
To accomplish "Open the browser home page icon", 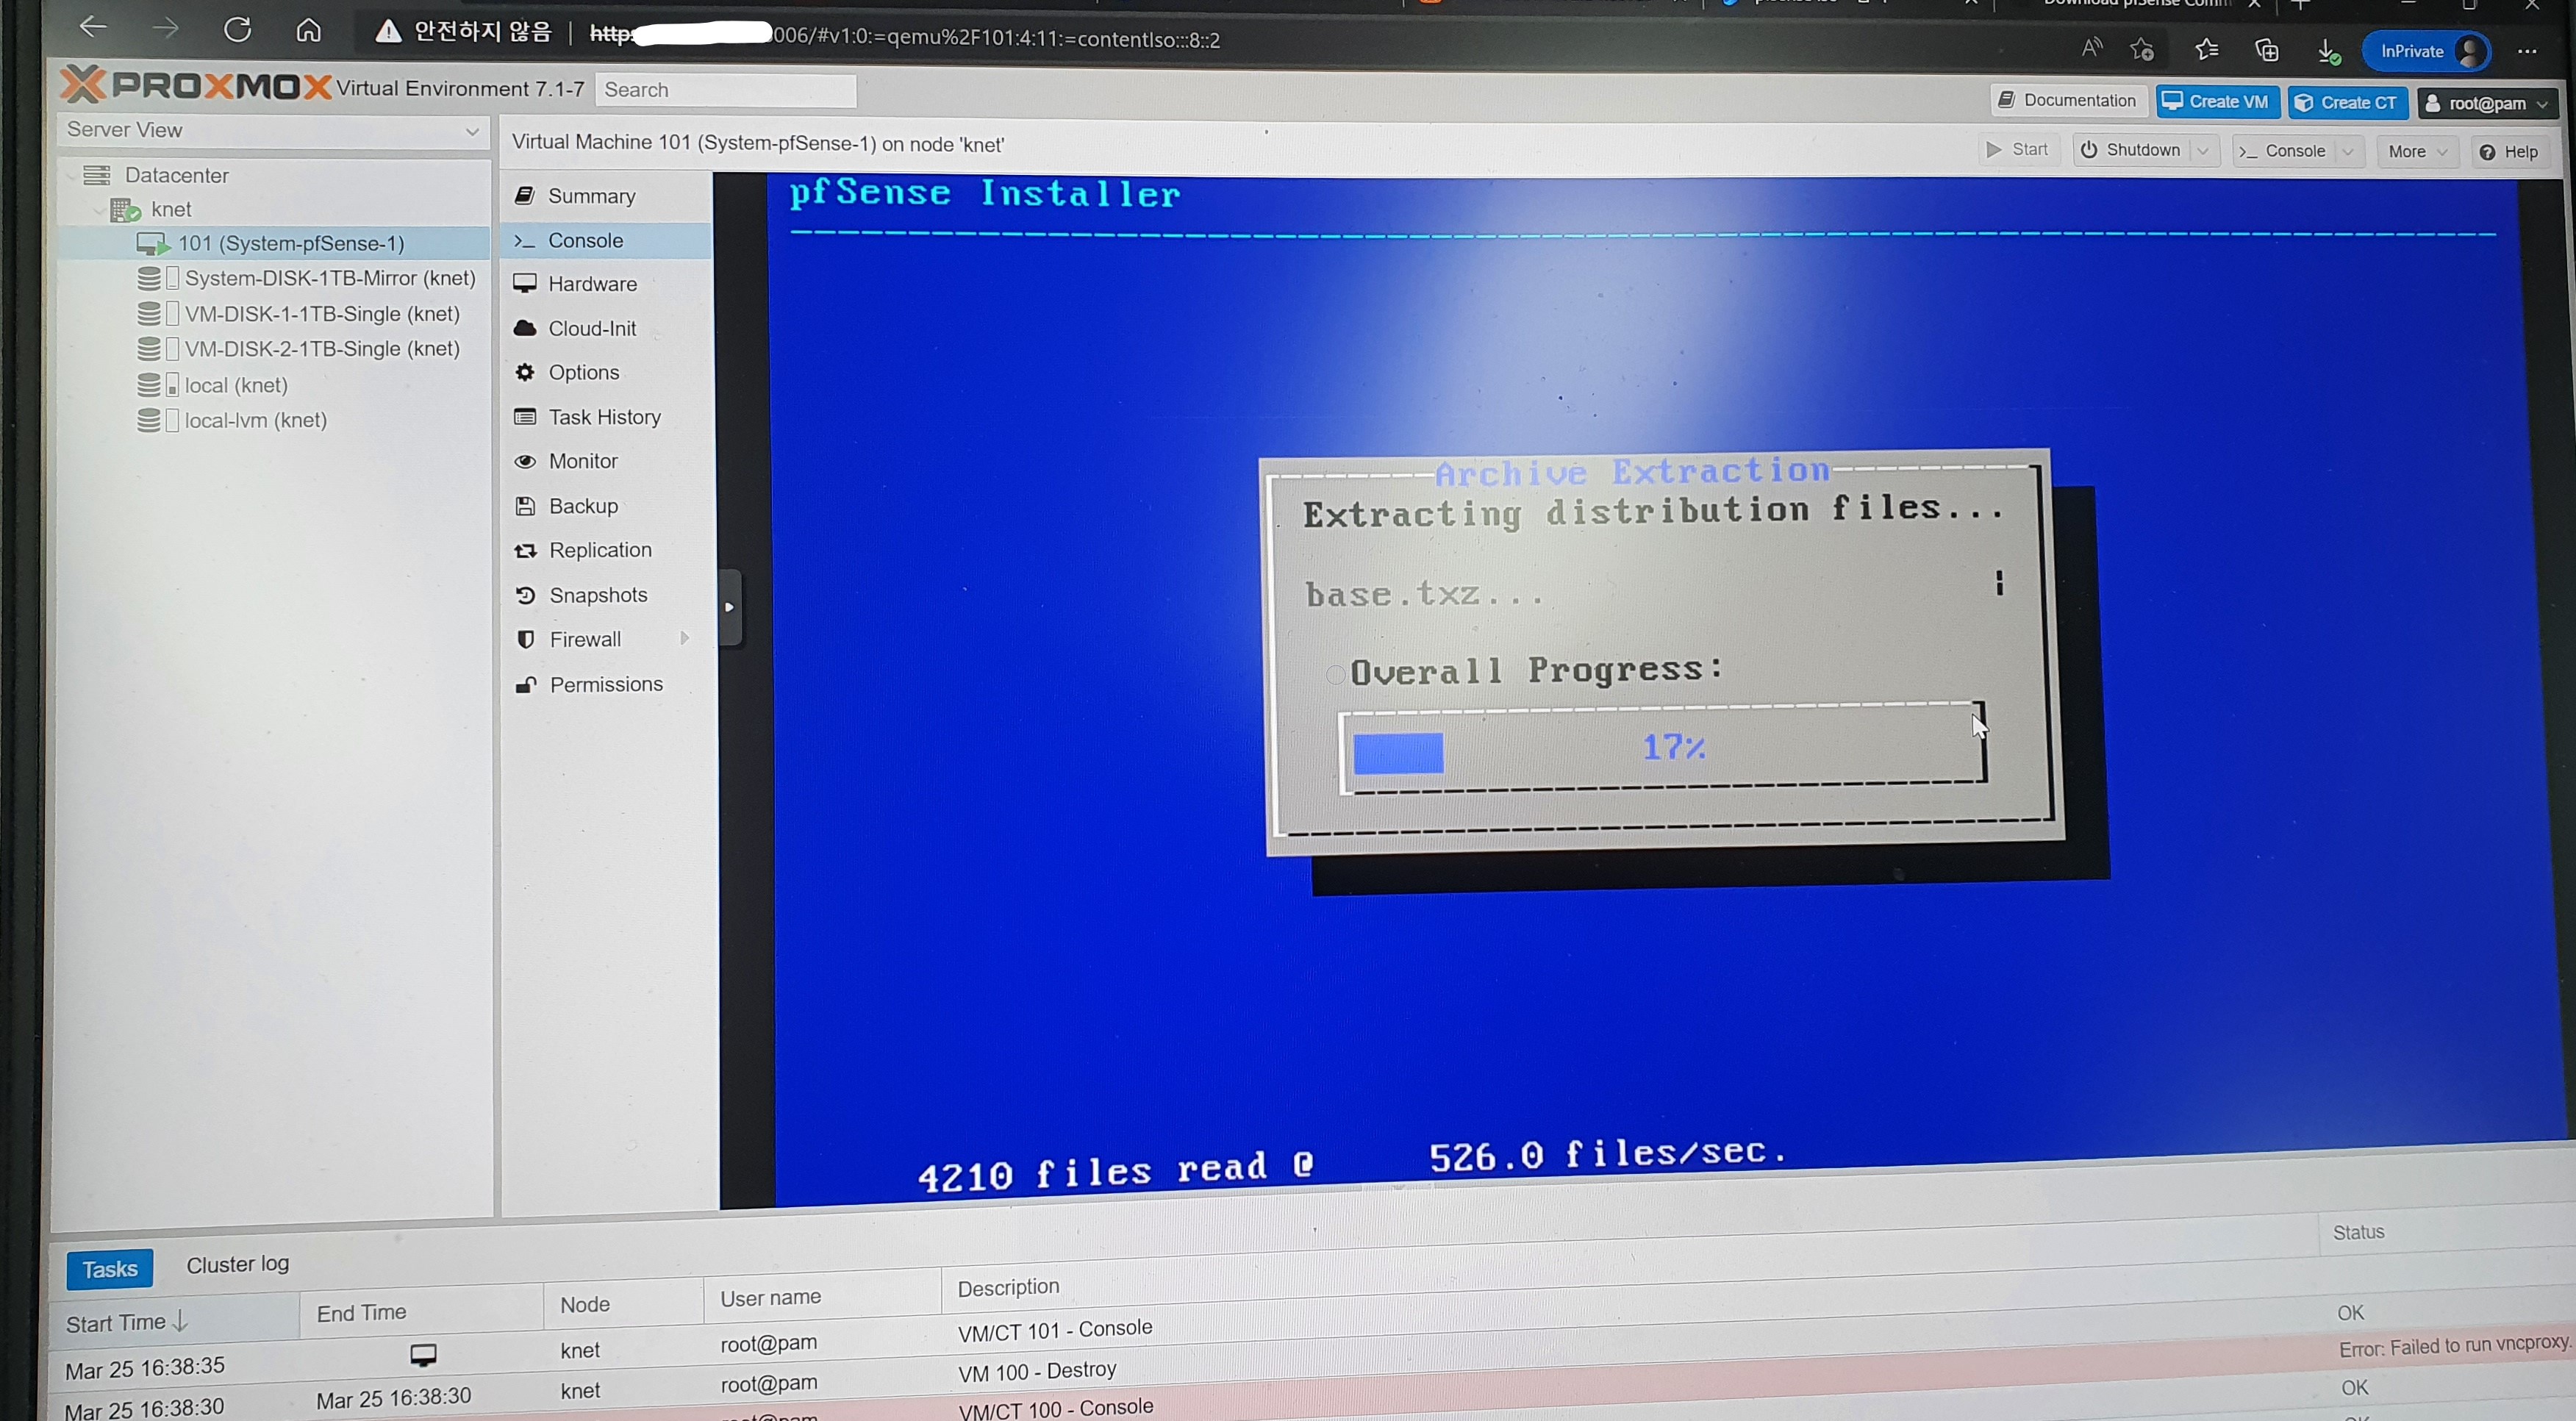I will pos(308,31).
